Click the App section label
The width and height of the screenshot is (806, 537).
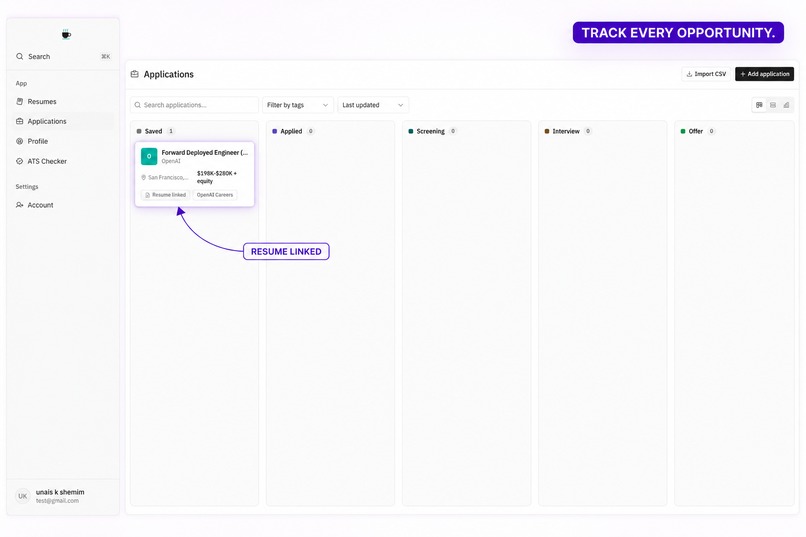[21, 83]
